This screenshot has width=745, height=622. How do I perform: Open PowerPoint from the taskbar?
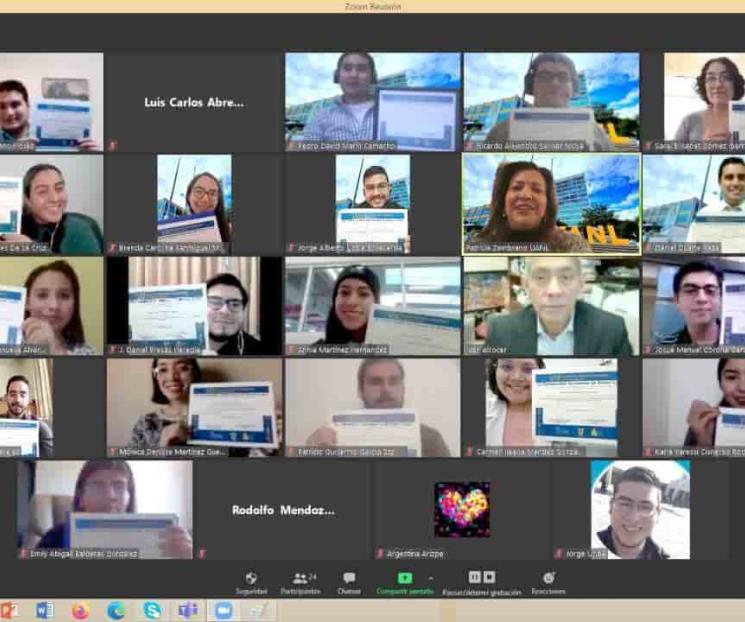click(x=10, y=610)
